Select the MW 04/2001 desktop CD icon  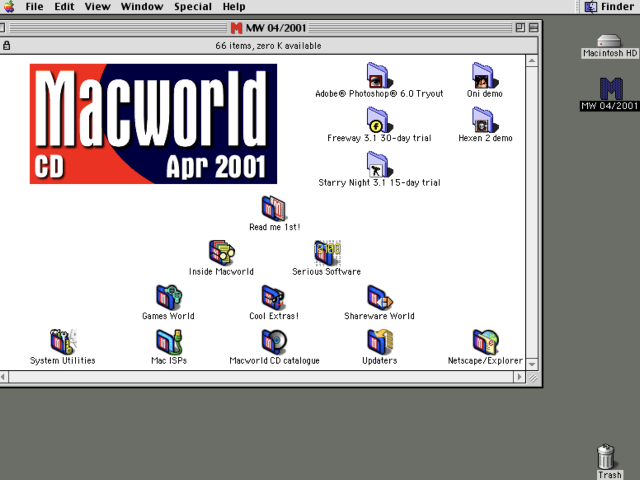pyautogui.click(x=611, y=89)
